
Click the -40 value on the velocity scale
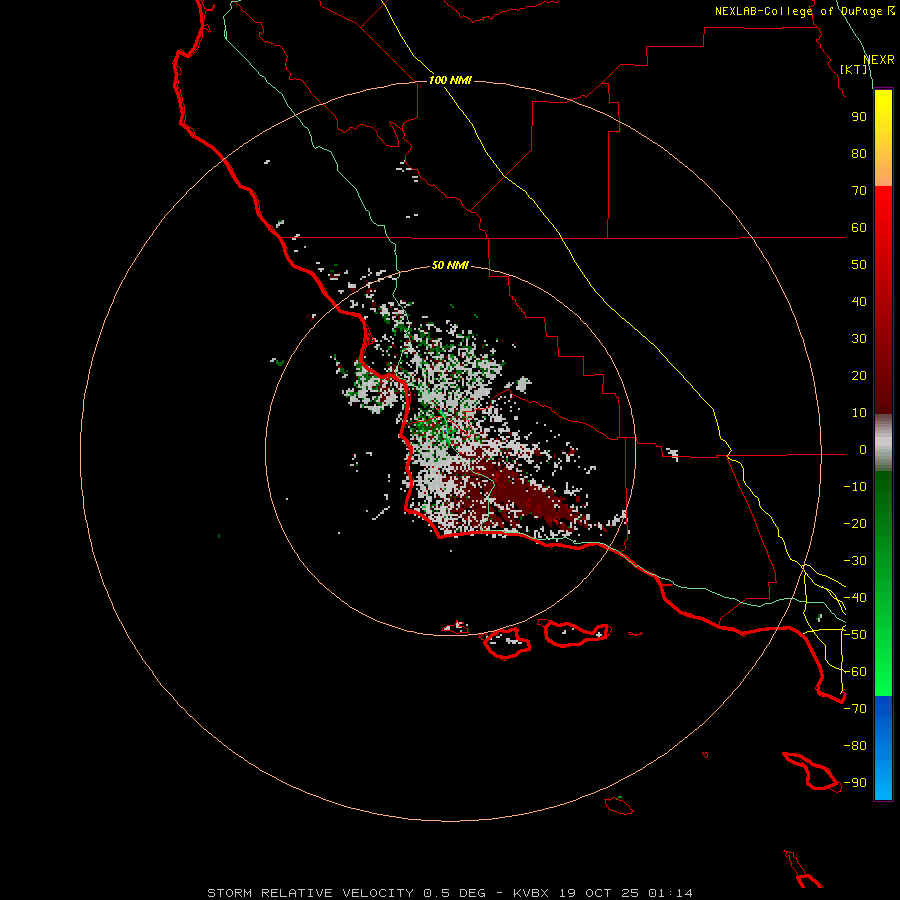tap(855, 598)
